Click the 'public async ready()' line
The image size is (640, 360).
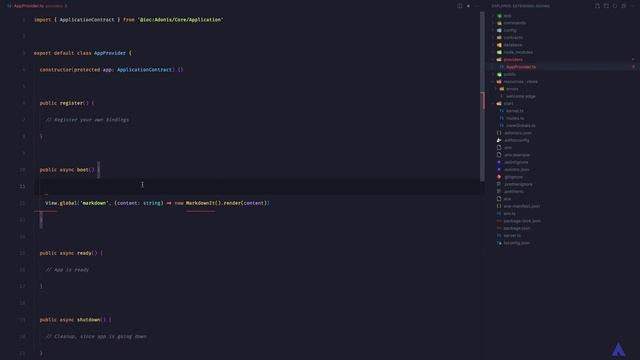tap(71, 253)
